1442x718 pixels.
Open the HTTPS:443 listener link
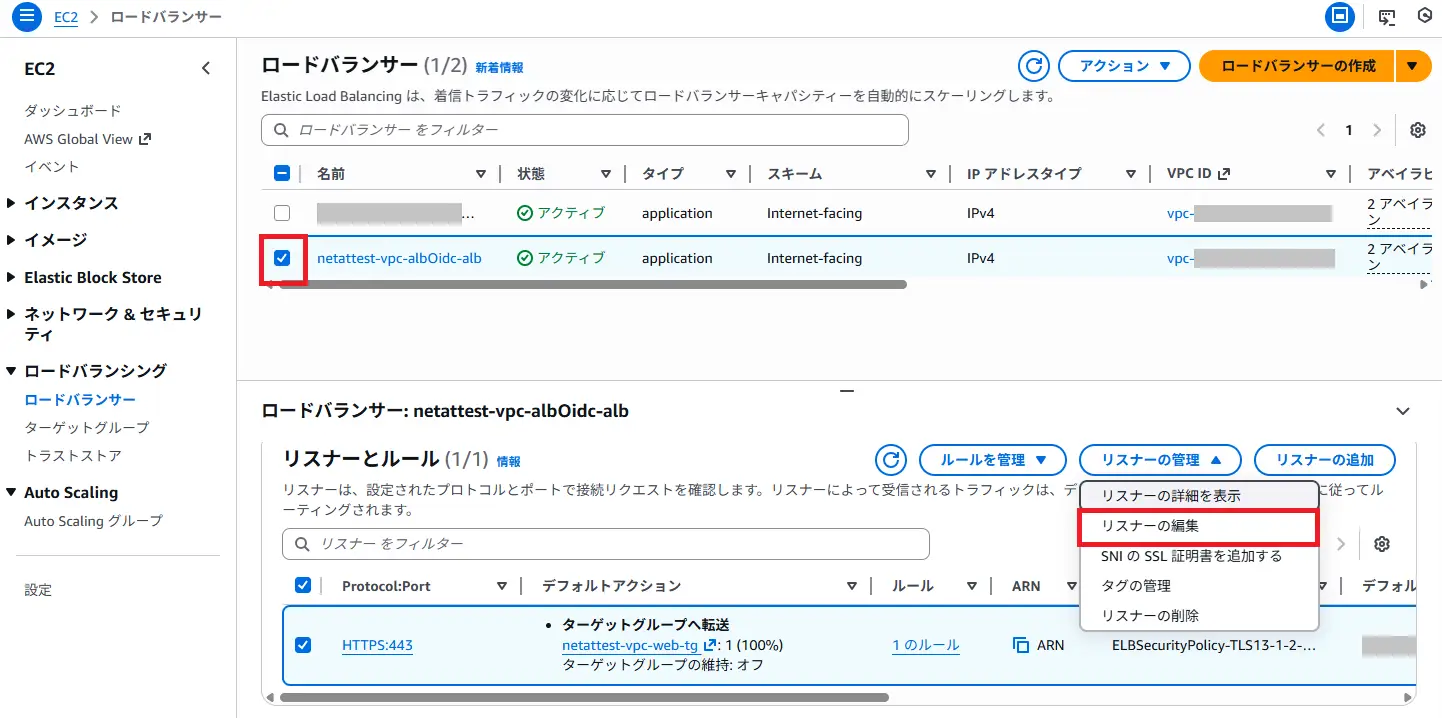[377, 645]
